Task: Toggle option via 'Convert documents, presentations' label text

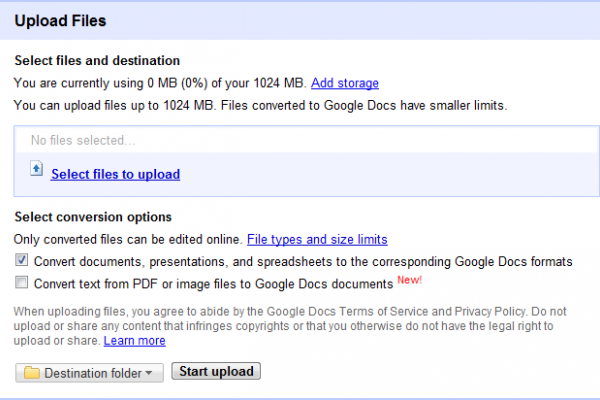Action: click(x=303, y=261)
